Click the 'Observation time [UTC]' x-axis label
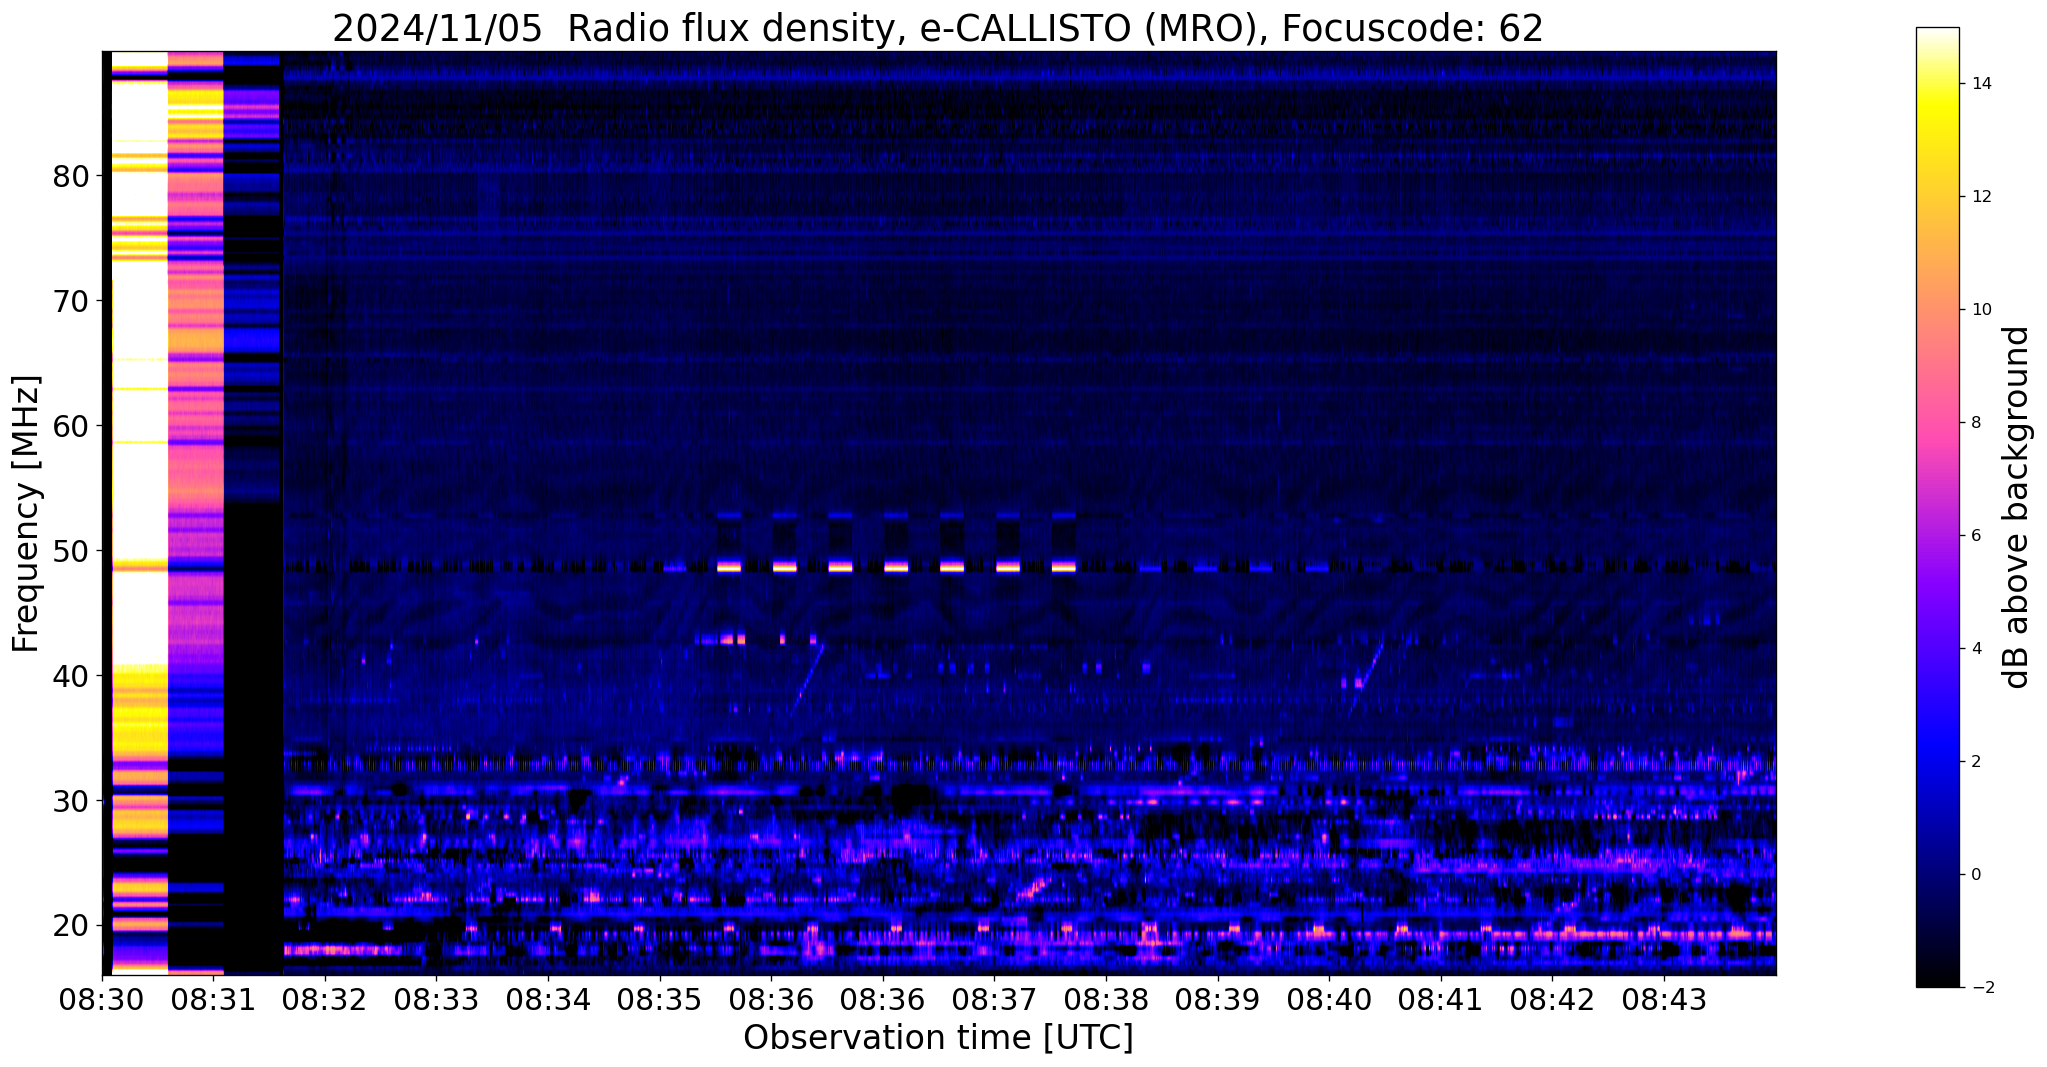Viewport: 2047px width, 1067px height. tap(938, 1038)
